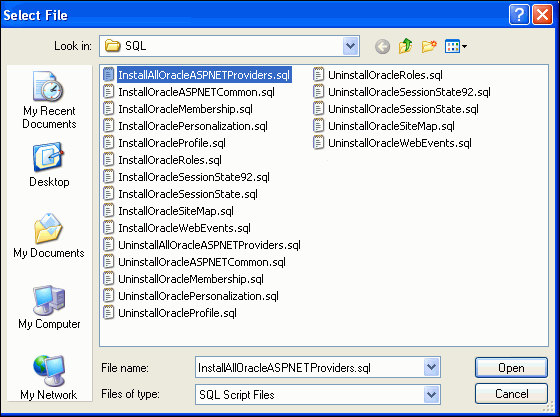
Task: Select file icon of InstallOracleWebEvents.sql
Action: point(108,228)
